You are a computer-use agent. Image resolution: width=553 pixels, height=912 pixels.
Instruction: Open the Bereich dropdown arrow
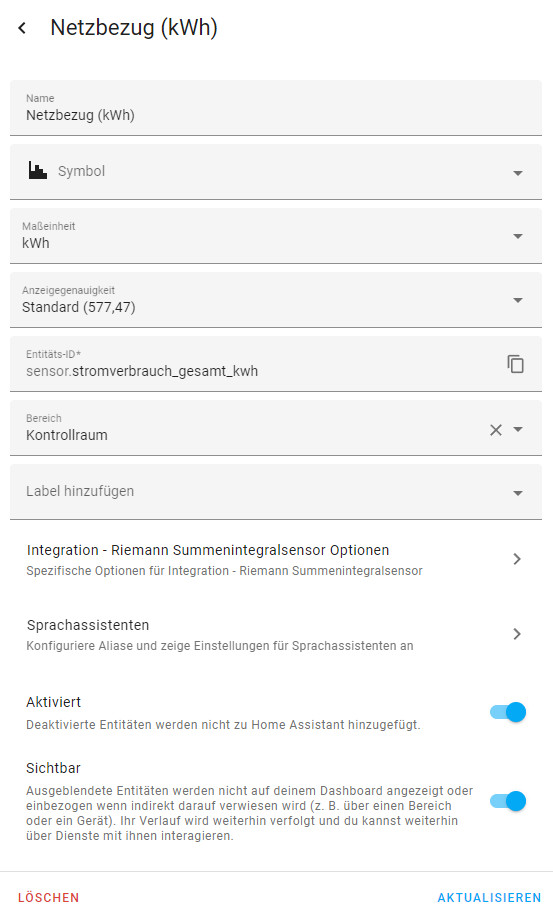coord(518,429)
